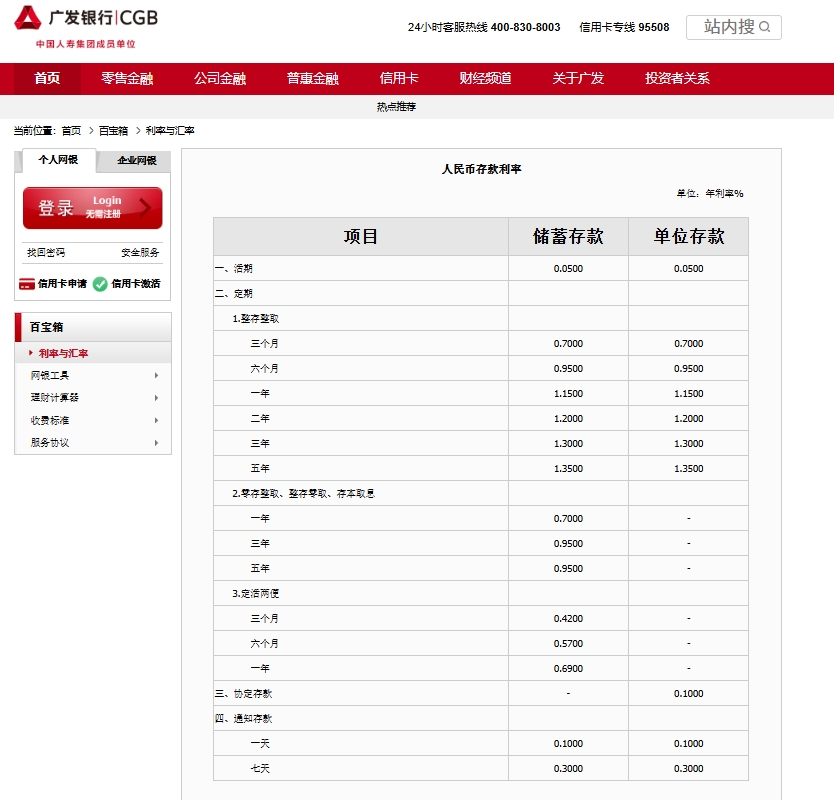Click the 找回密码 link
The width and height of the screenshot is (834, 800).
pyautogui.click(x=46, y=253)
